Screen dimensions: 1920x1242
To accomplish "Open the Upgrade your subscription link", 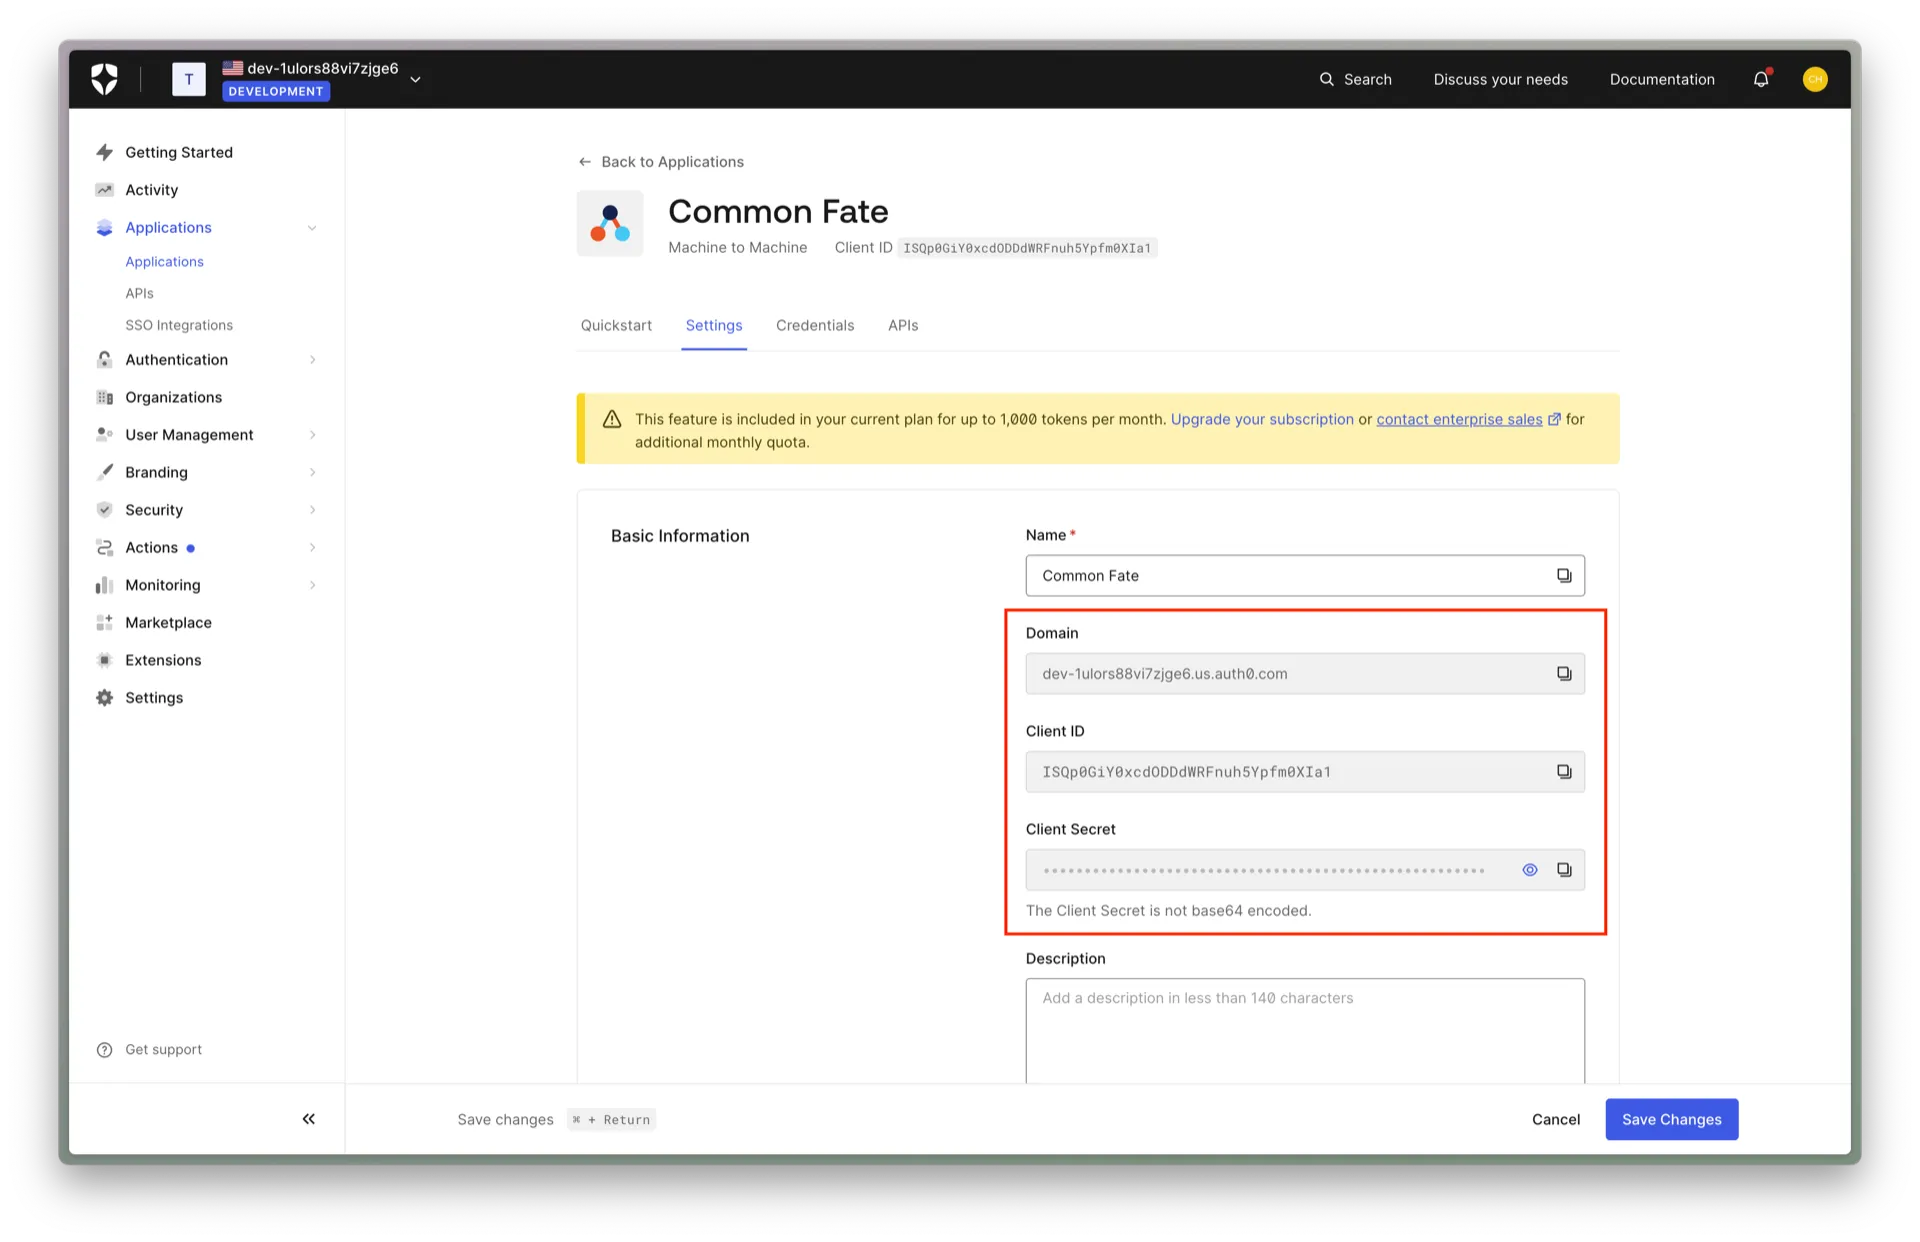I will click(1262, 419).
